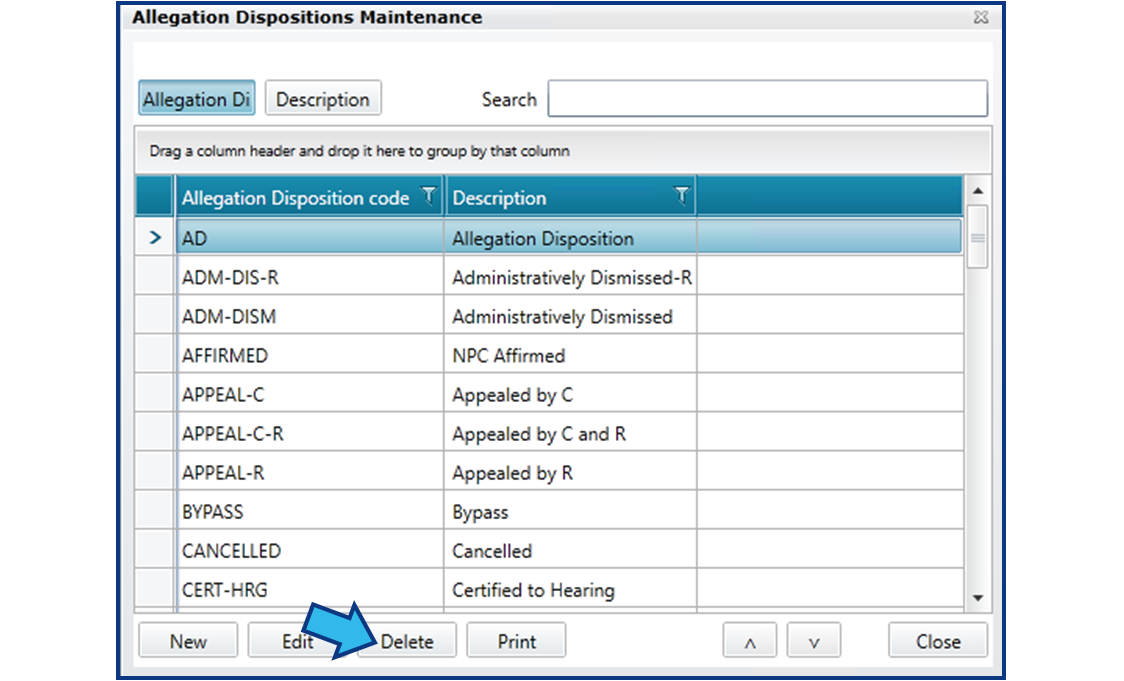Select the BYPASS code cell

(x=310, y=511)
